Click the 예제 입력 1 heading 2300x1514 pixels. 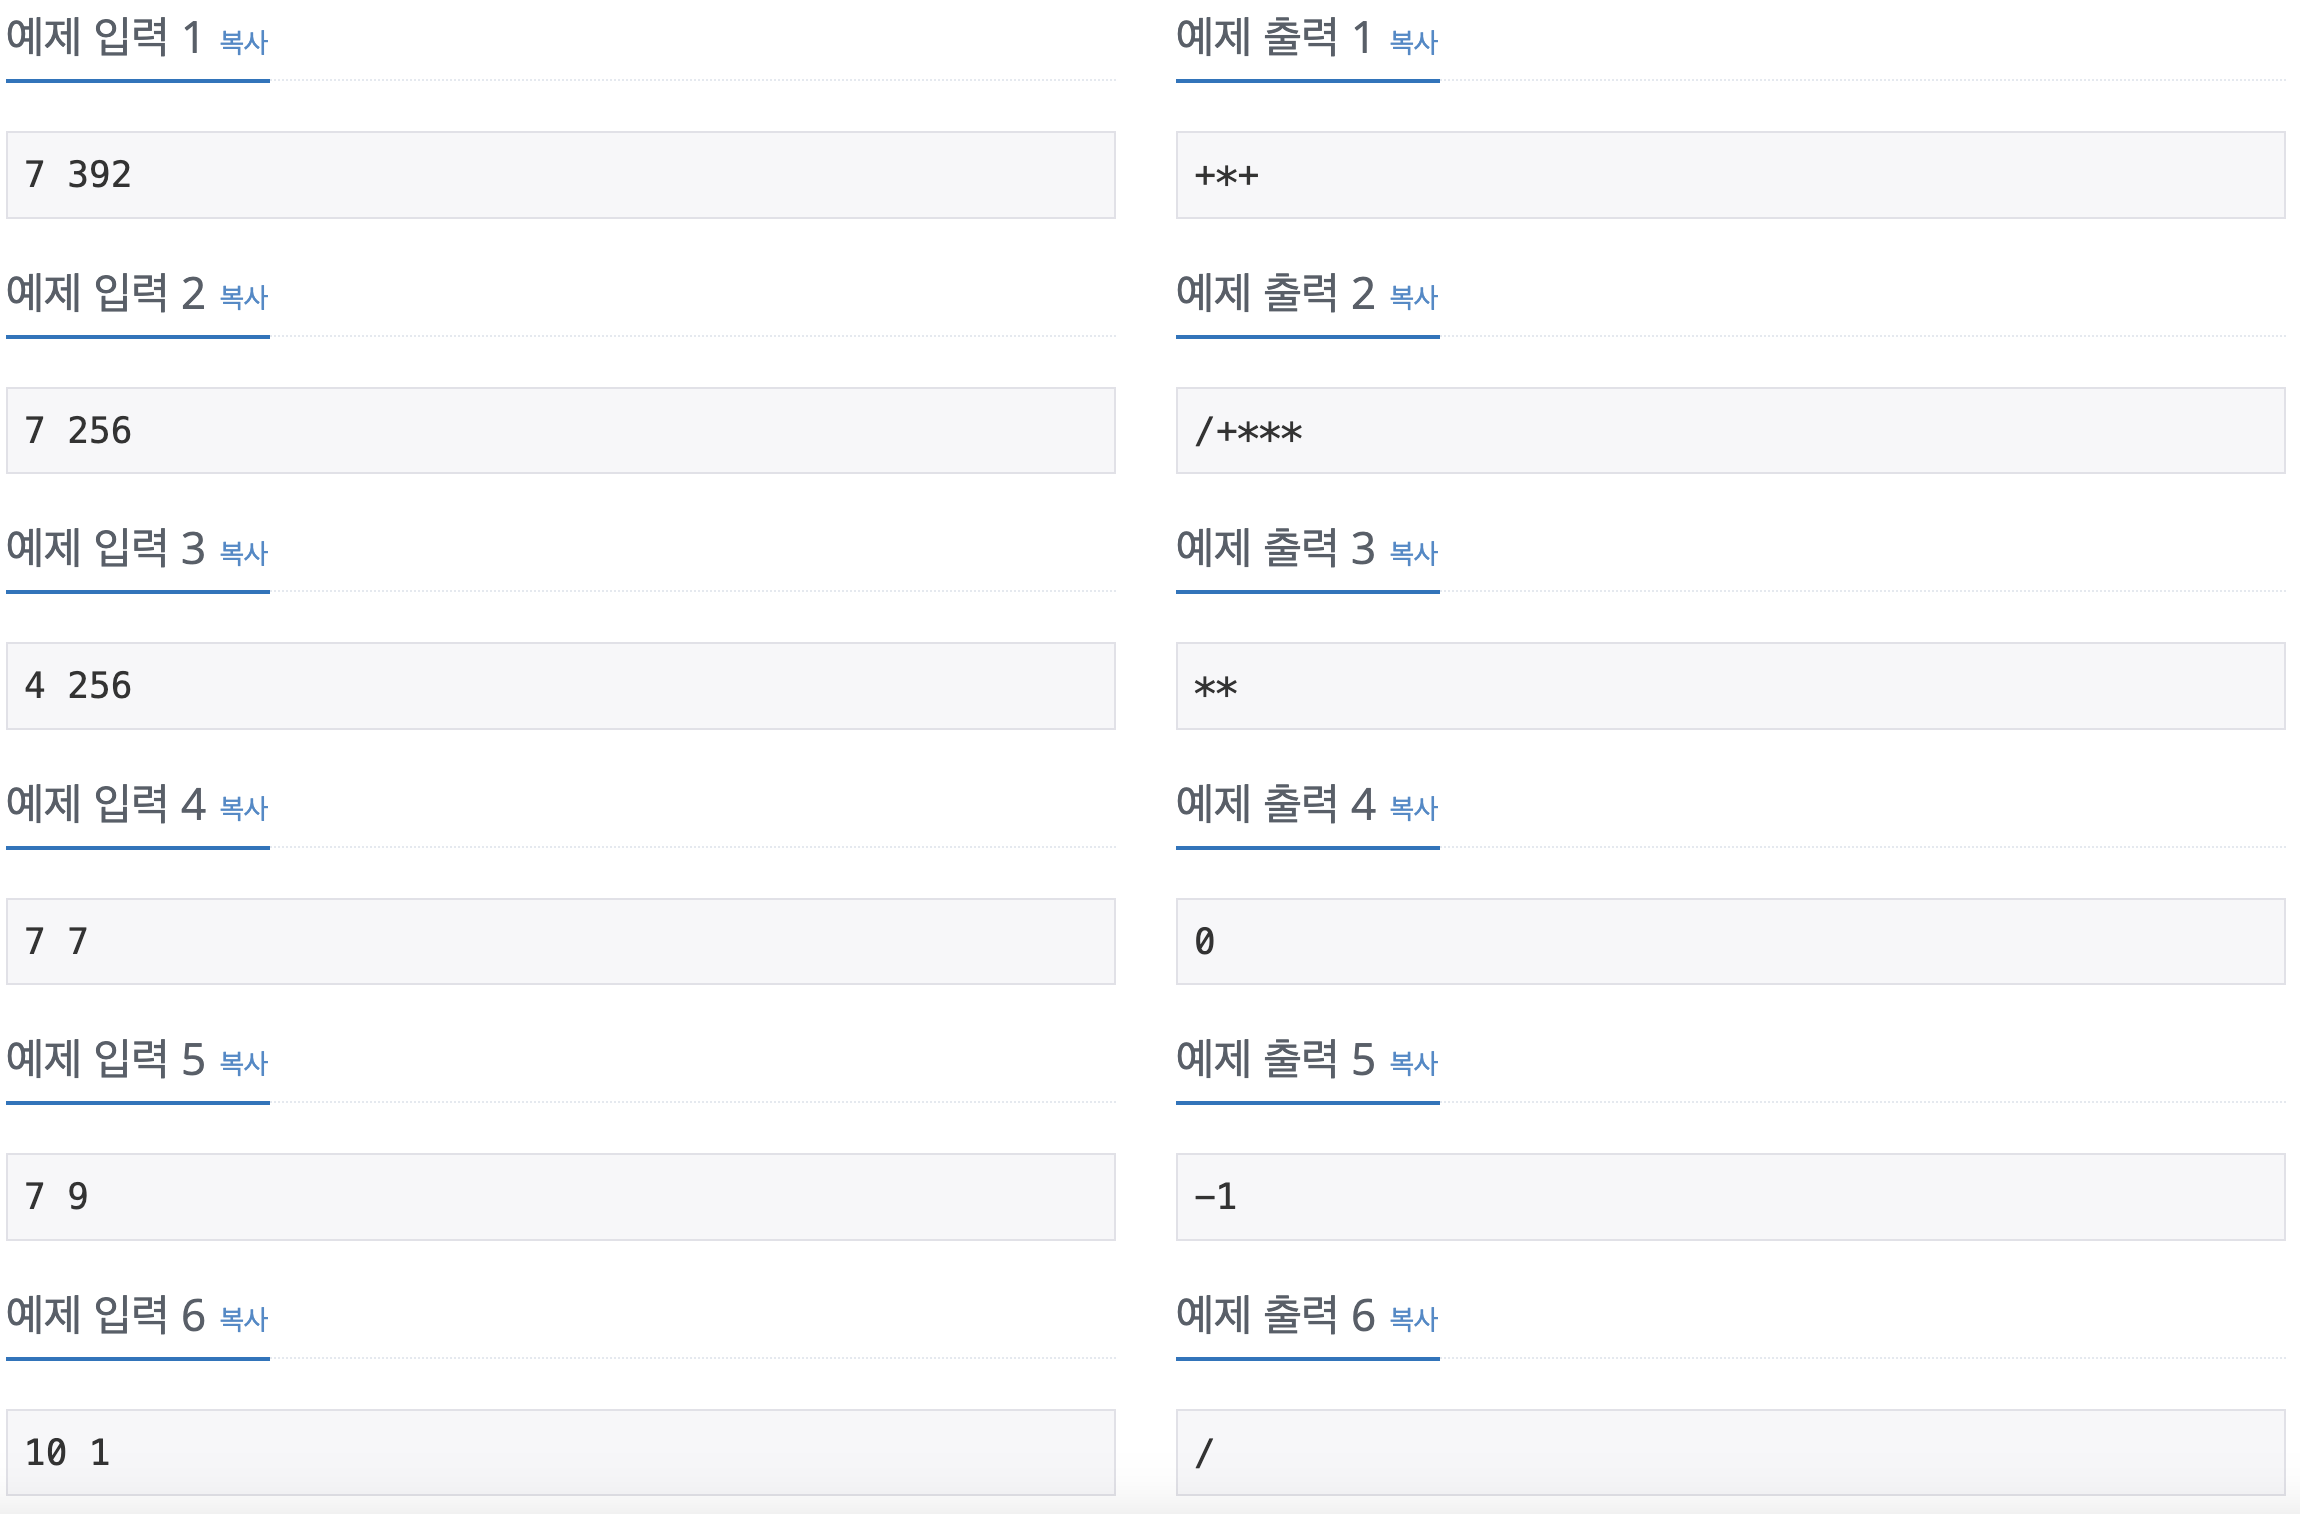(105, 38)
